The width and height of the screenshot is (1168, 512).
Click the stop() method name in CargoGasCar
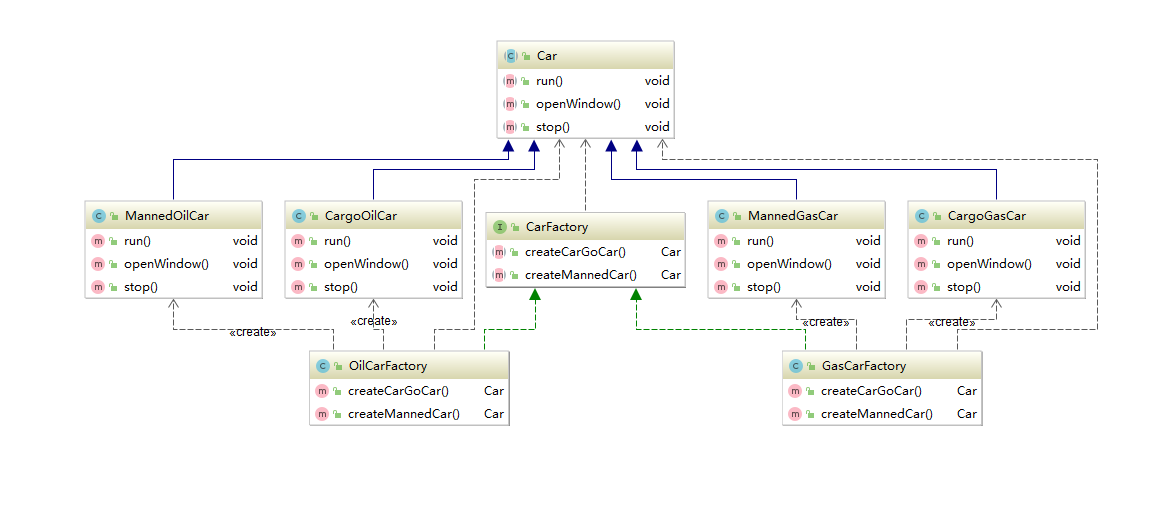click(x=964, y=287)
